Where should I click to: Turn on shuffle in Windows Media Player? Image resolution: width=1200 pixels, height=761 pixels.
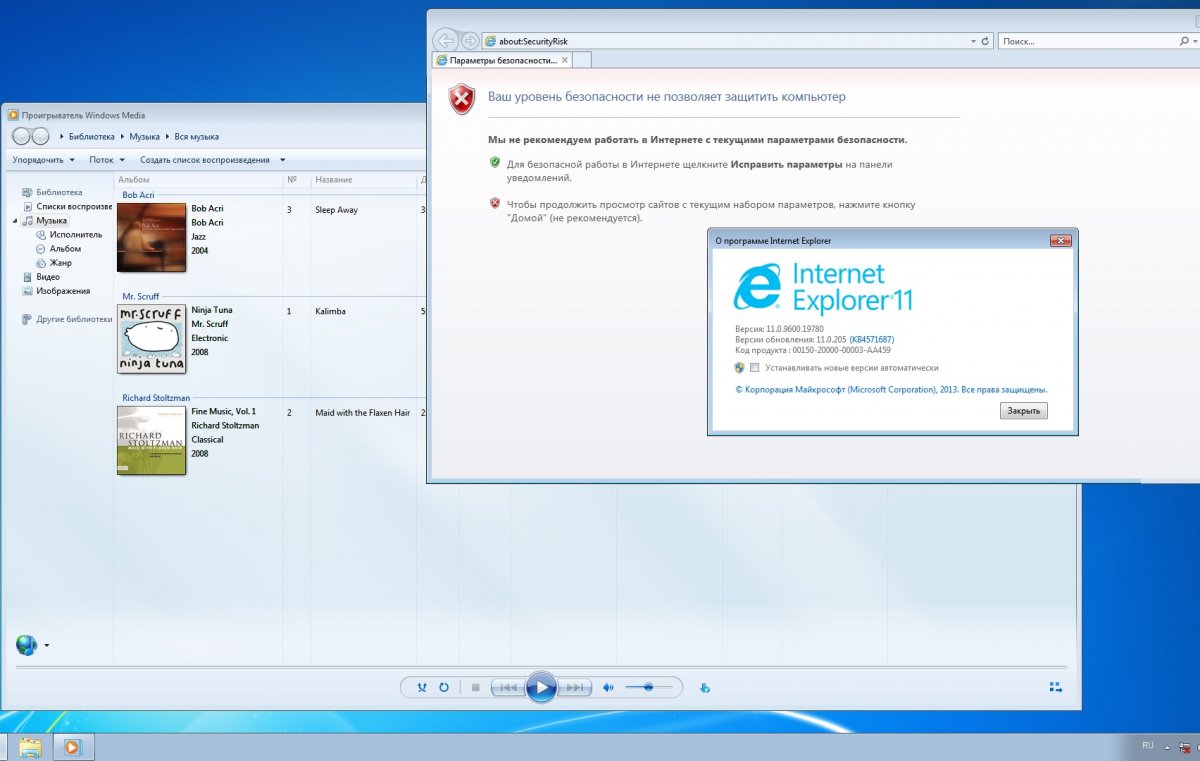421,688
